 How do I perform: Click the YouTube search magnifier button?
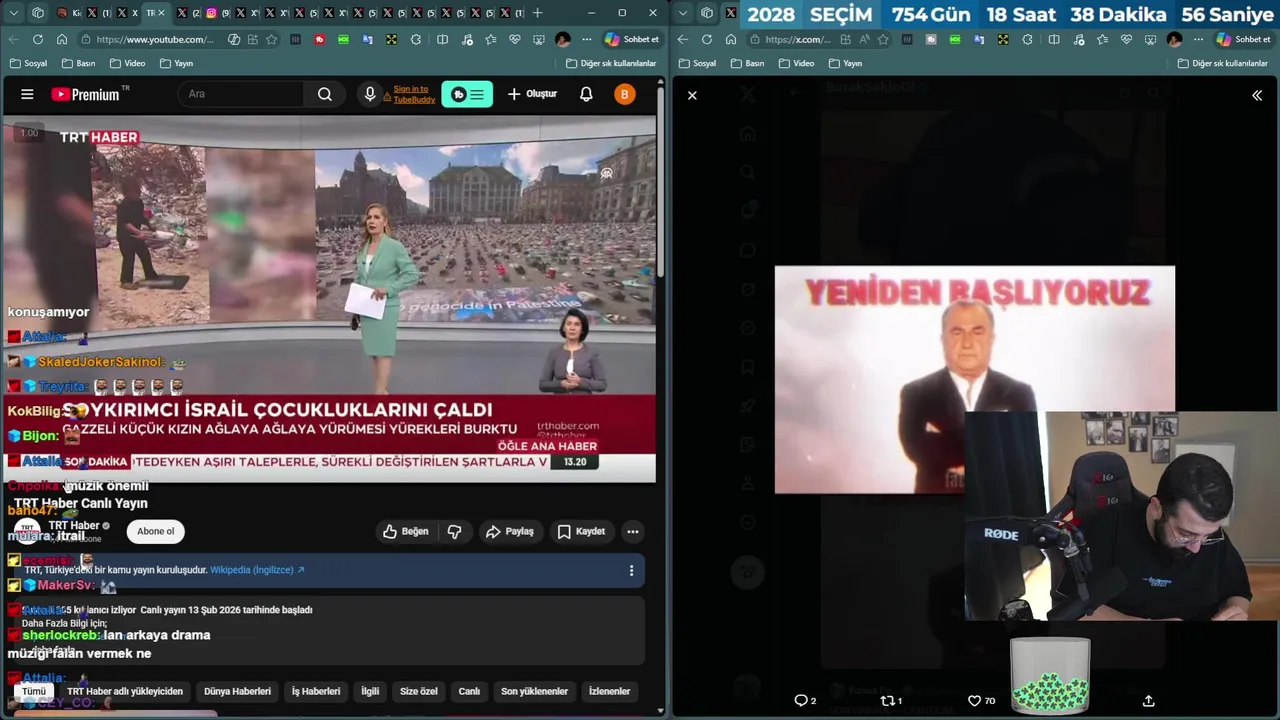pos(325,94)
